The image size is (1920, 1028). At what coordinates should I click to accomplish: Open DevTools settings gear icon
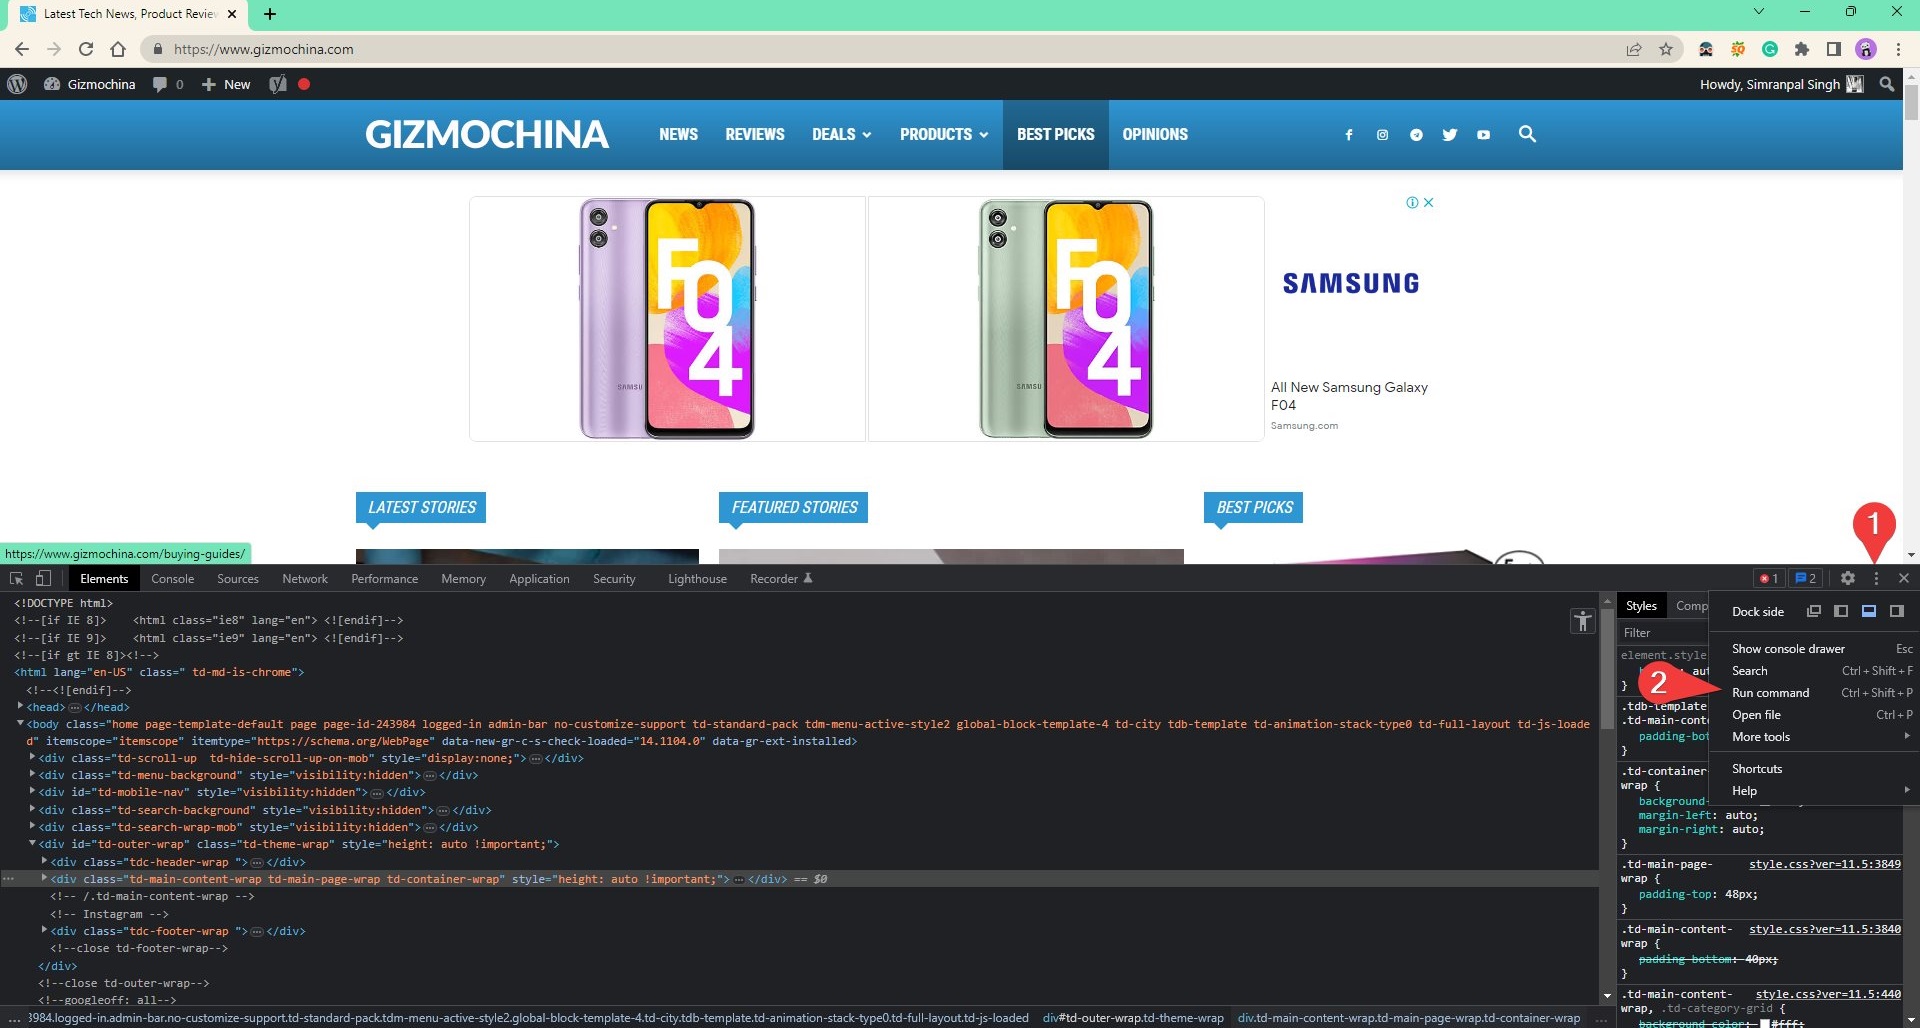click(1848, 578)
